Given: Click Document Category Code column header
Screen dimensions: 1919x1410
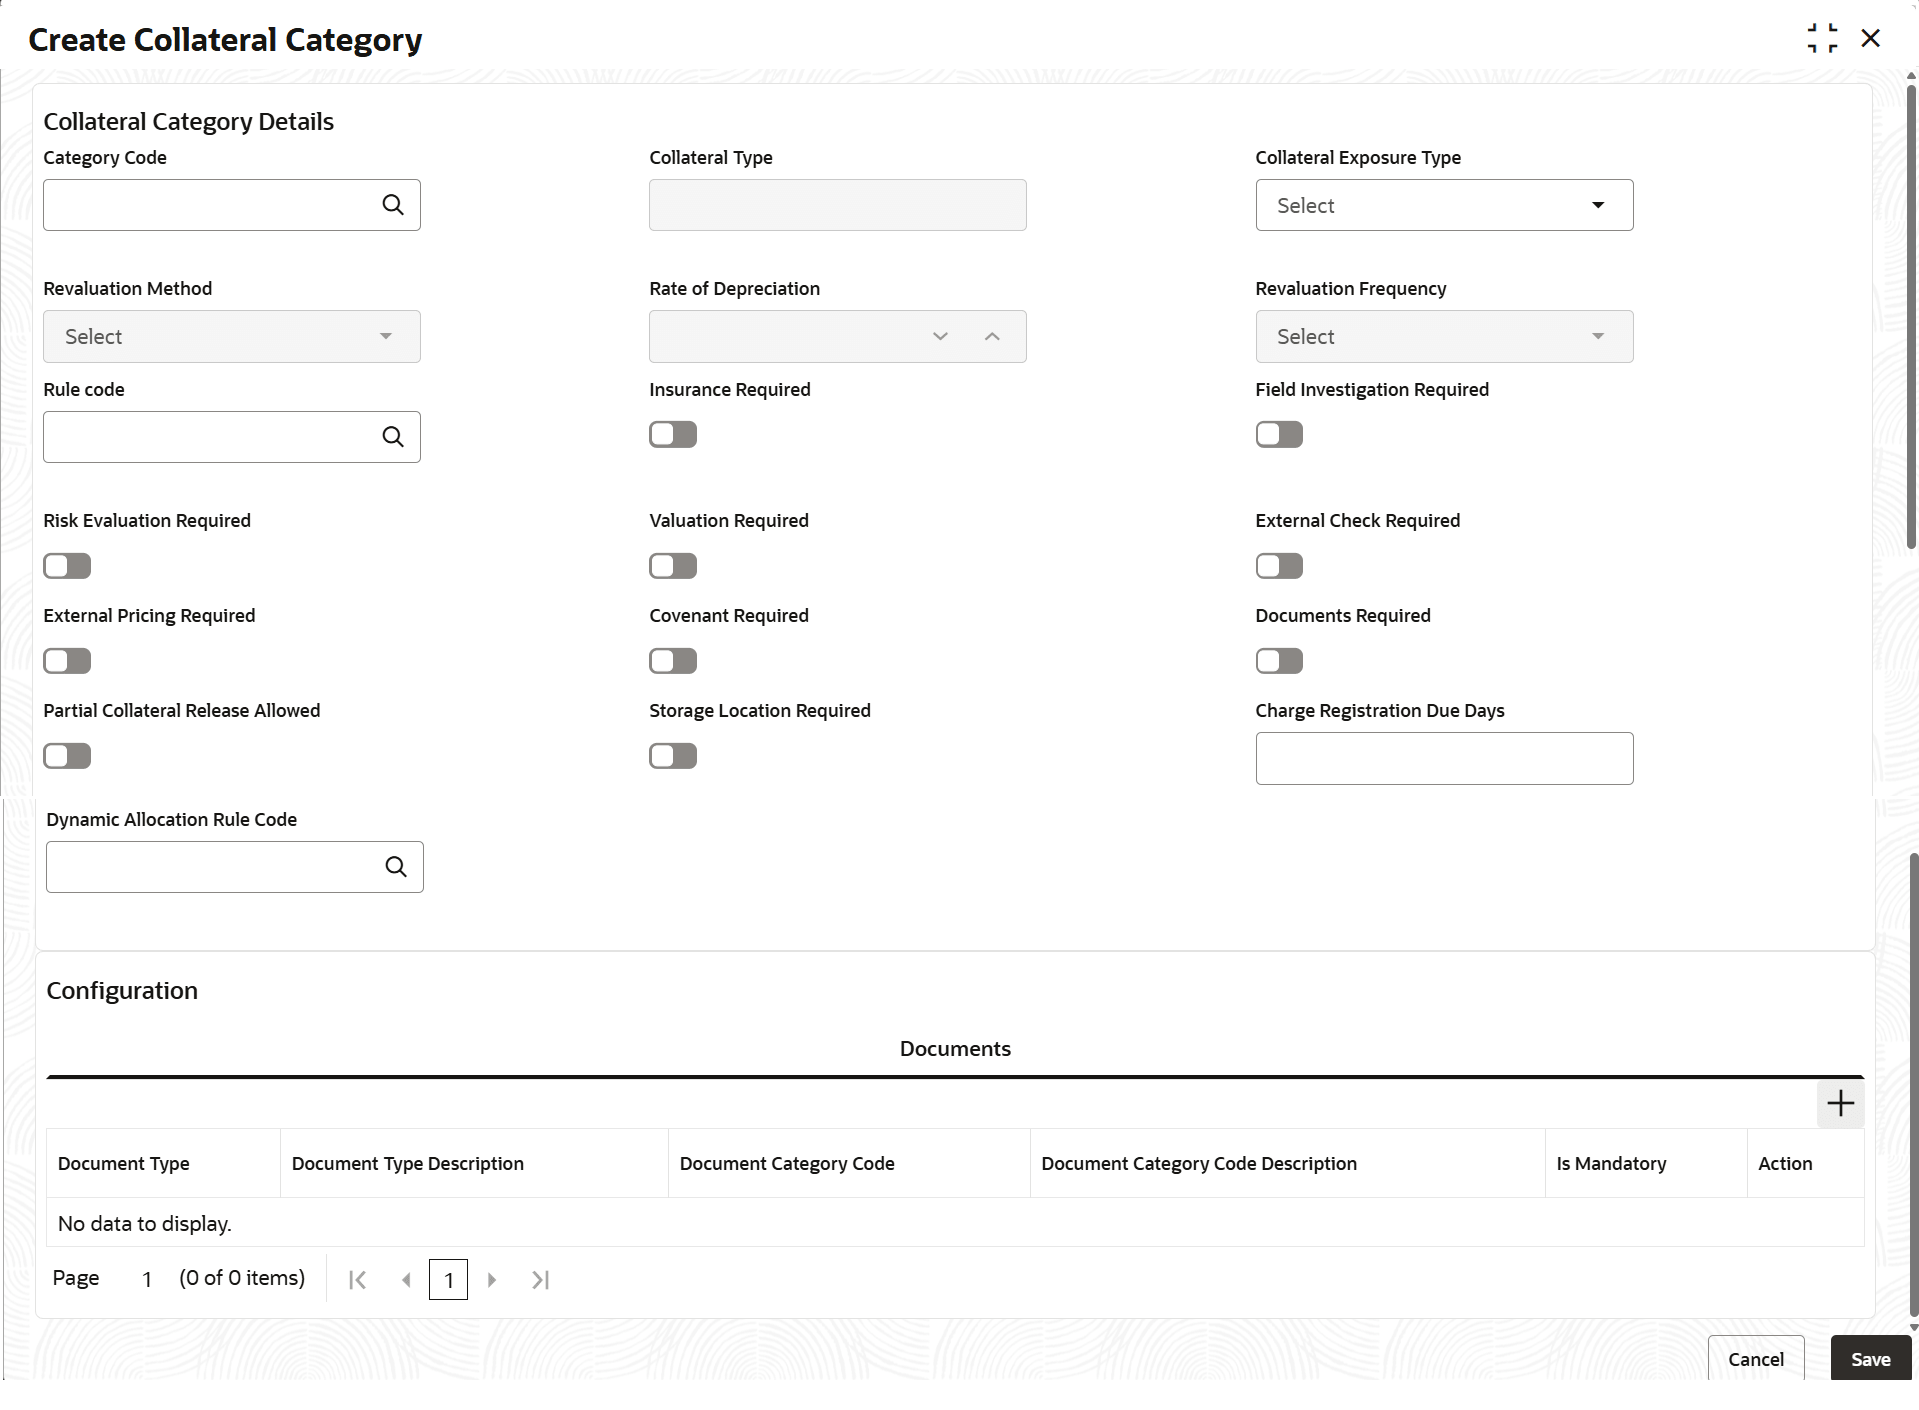Looking at the screenshot, I should coord(849,1163).
